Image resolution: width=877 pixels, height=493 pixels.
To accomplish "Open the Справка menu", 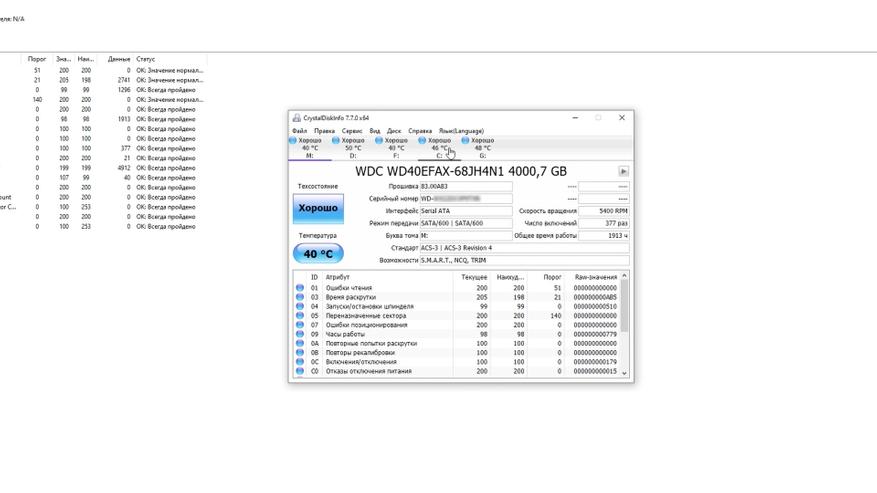I will click(420, 131).
